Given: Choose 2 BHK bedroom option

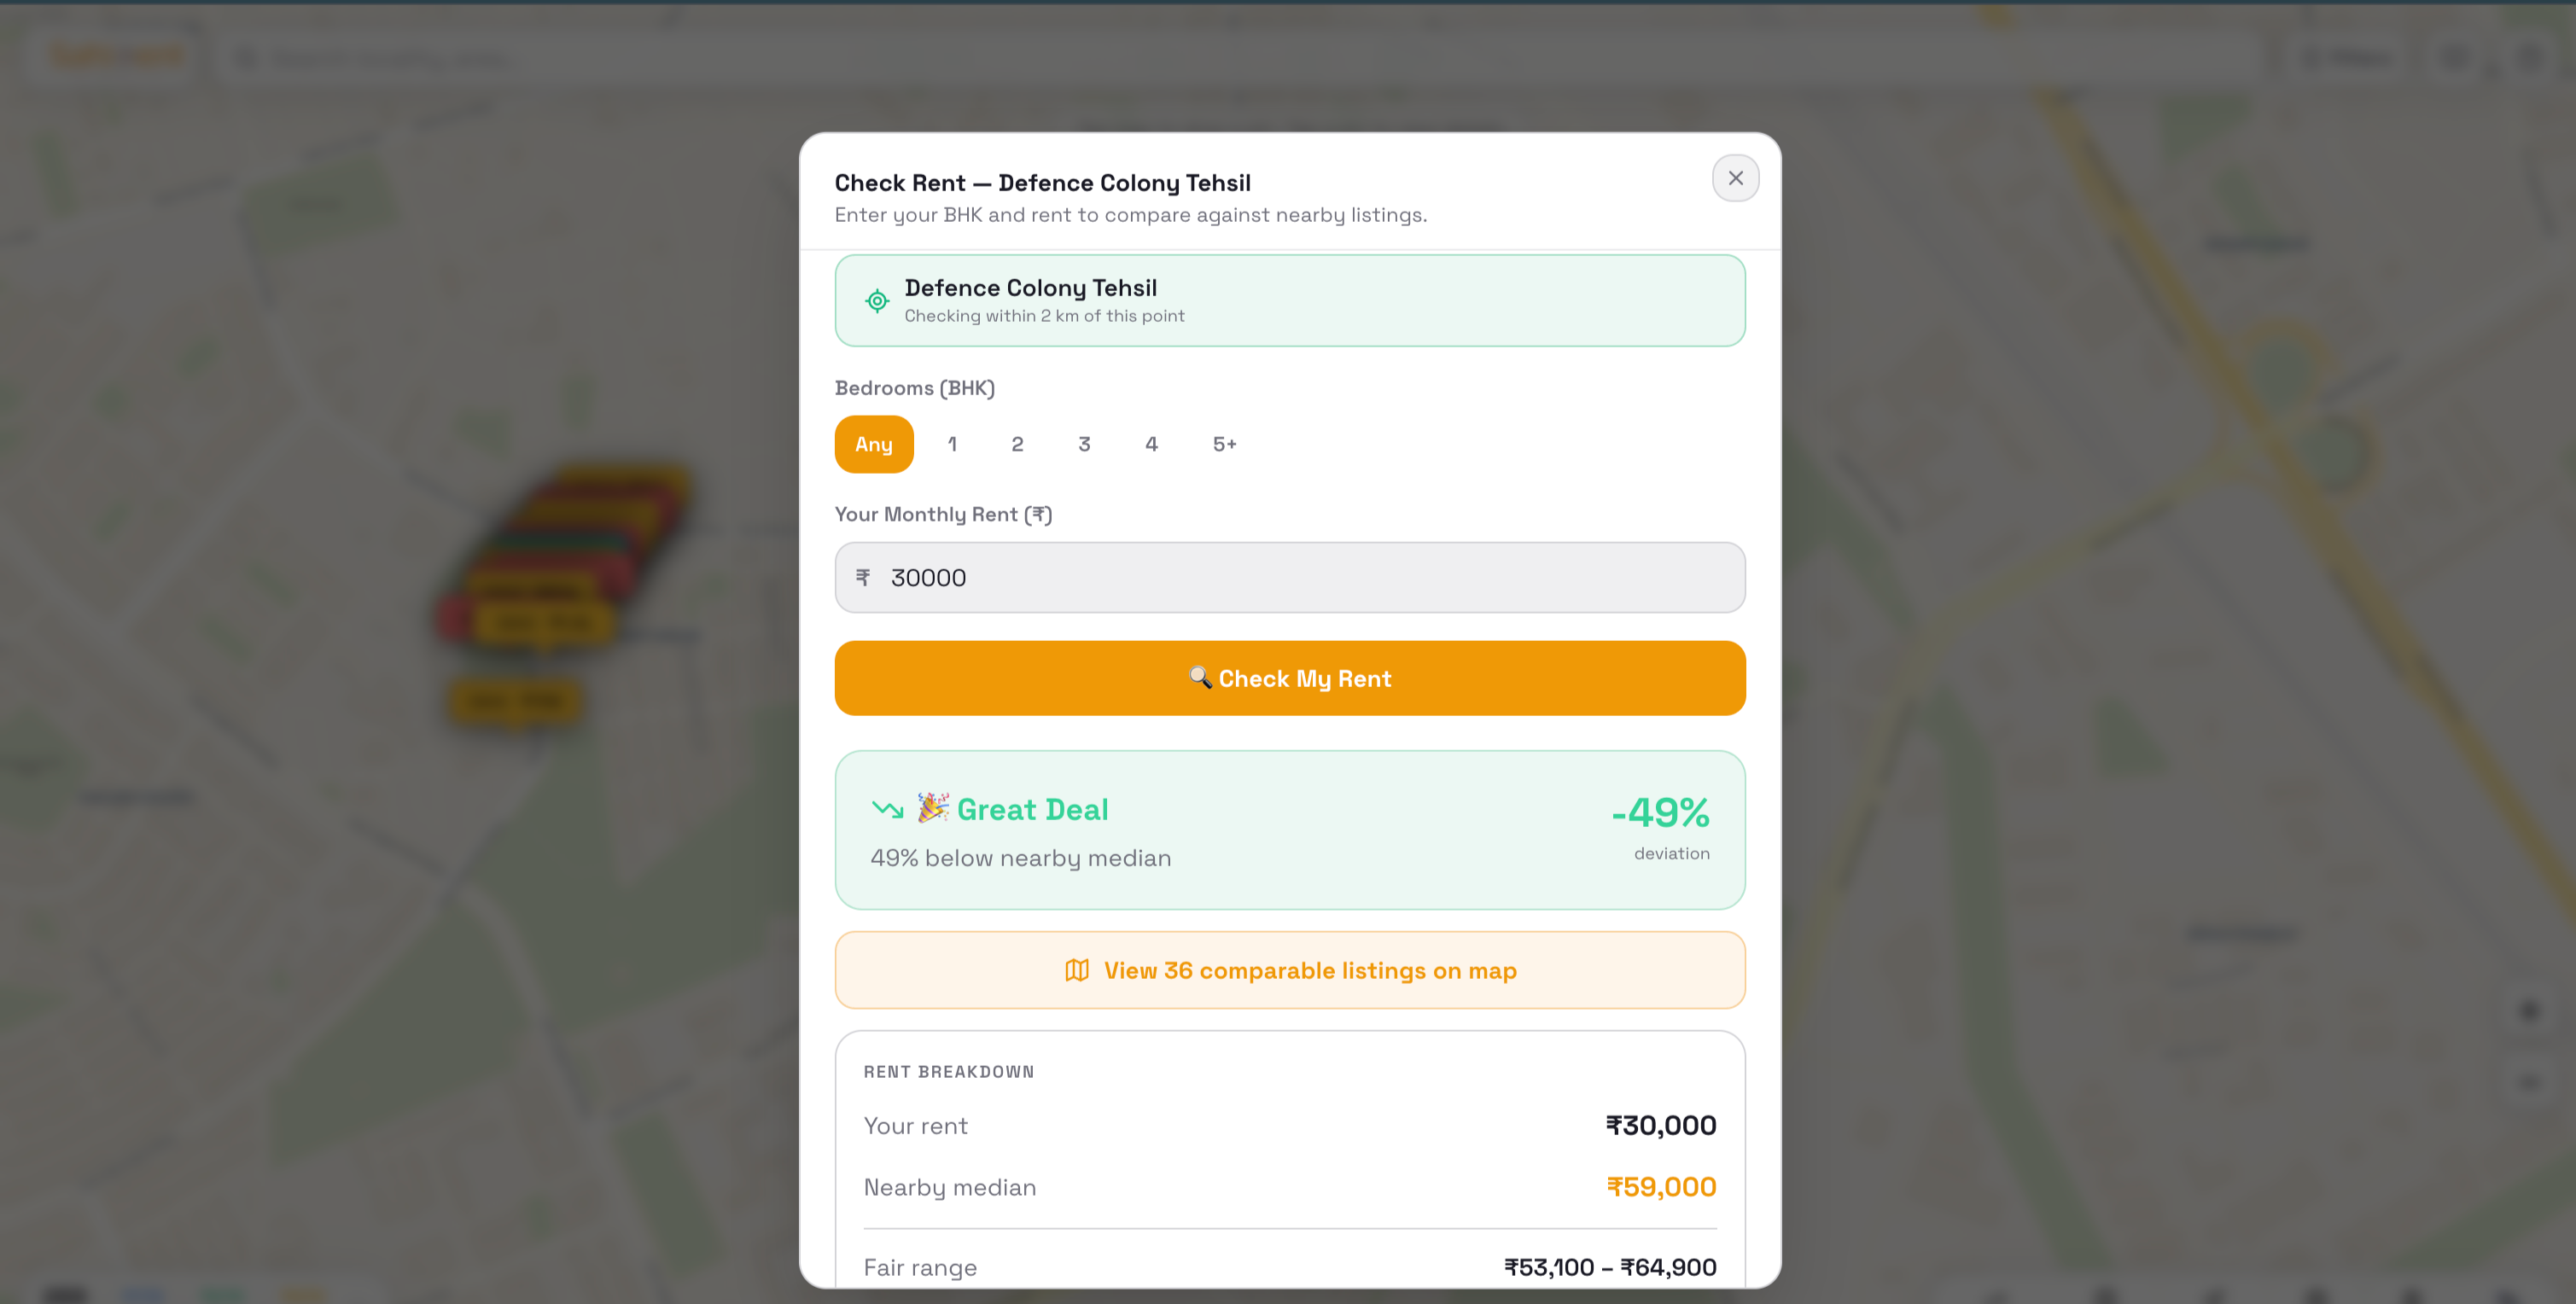Looking at the screenshot, I should 1017,444.
